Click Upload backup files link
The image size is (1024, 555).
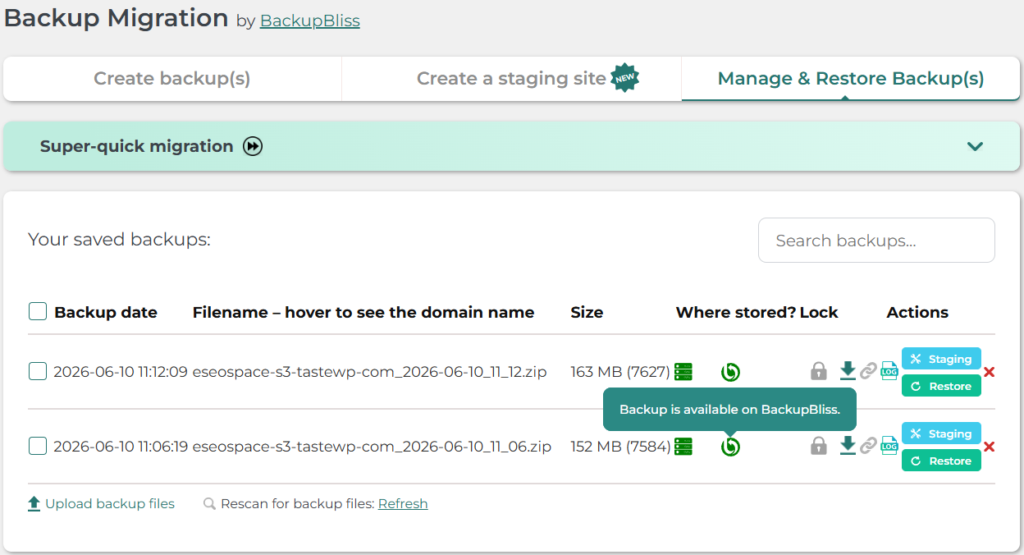point(110,503)
